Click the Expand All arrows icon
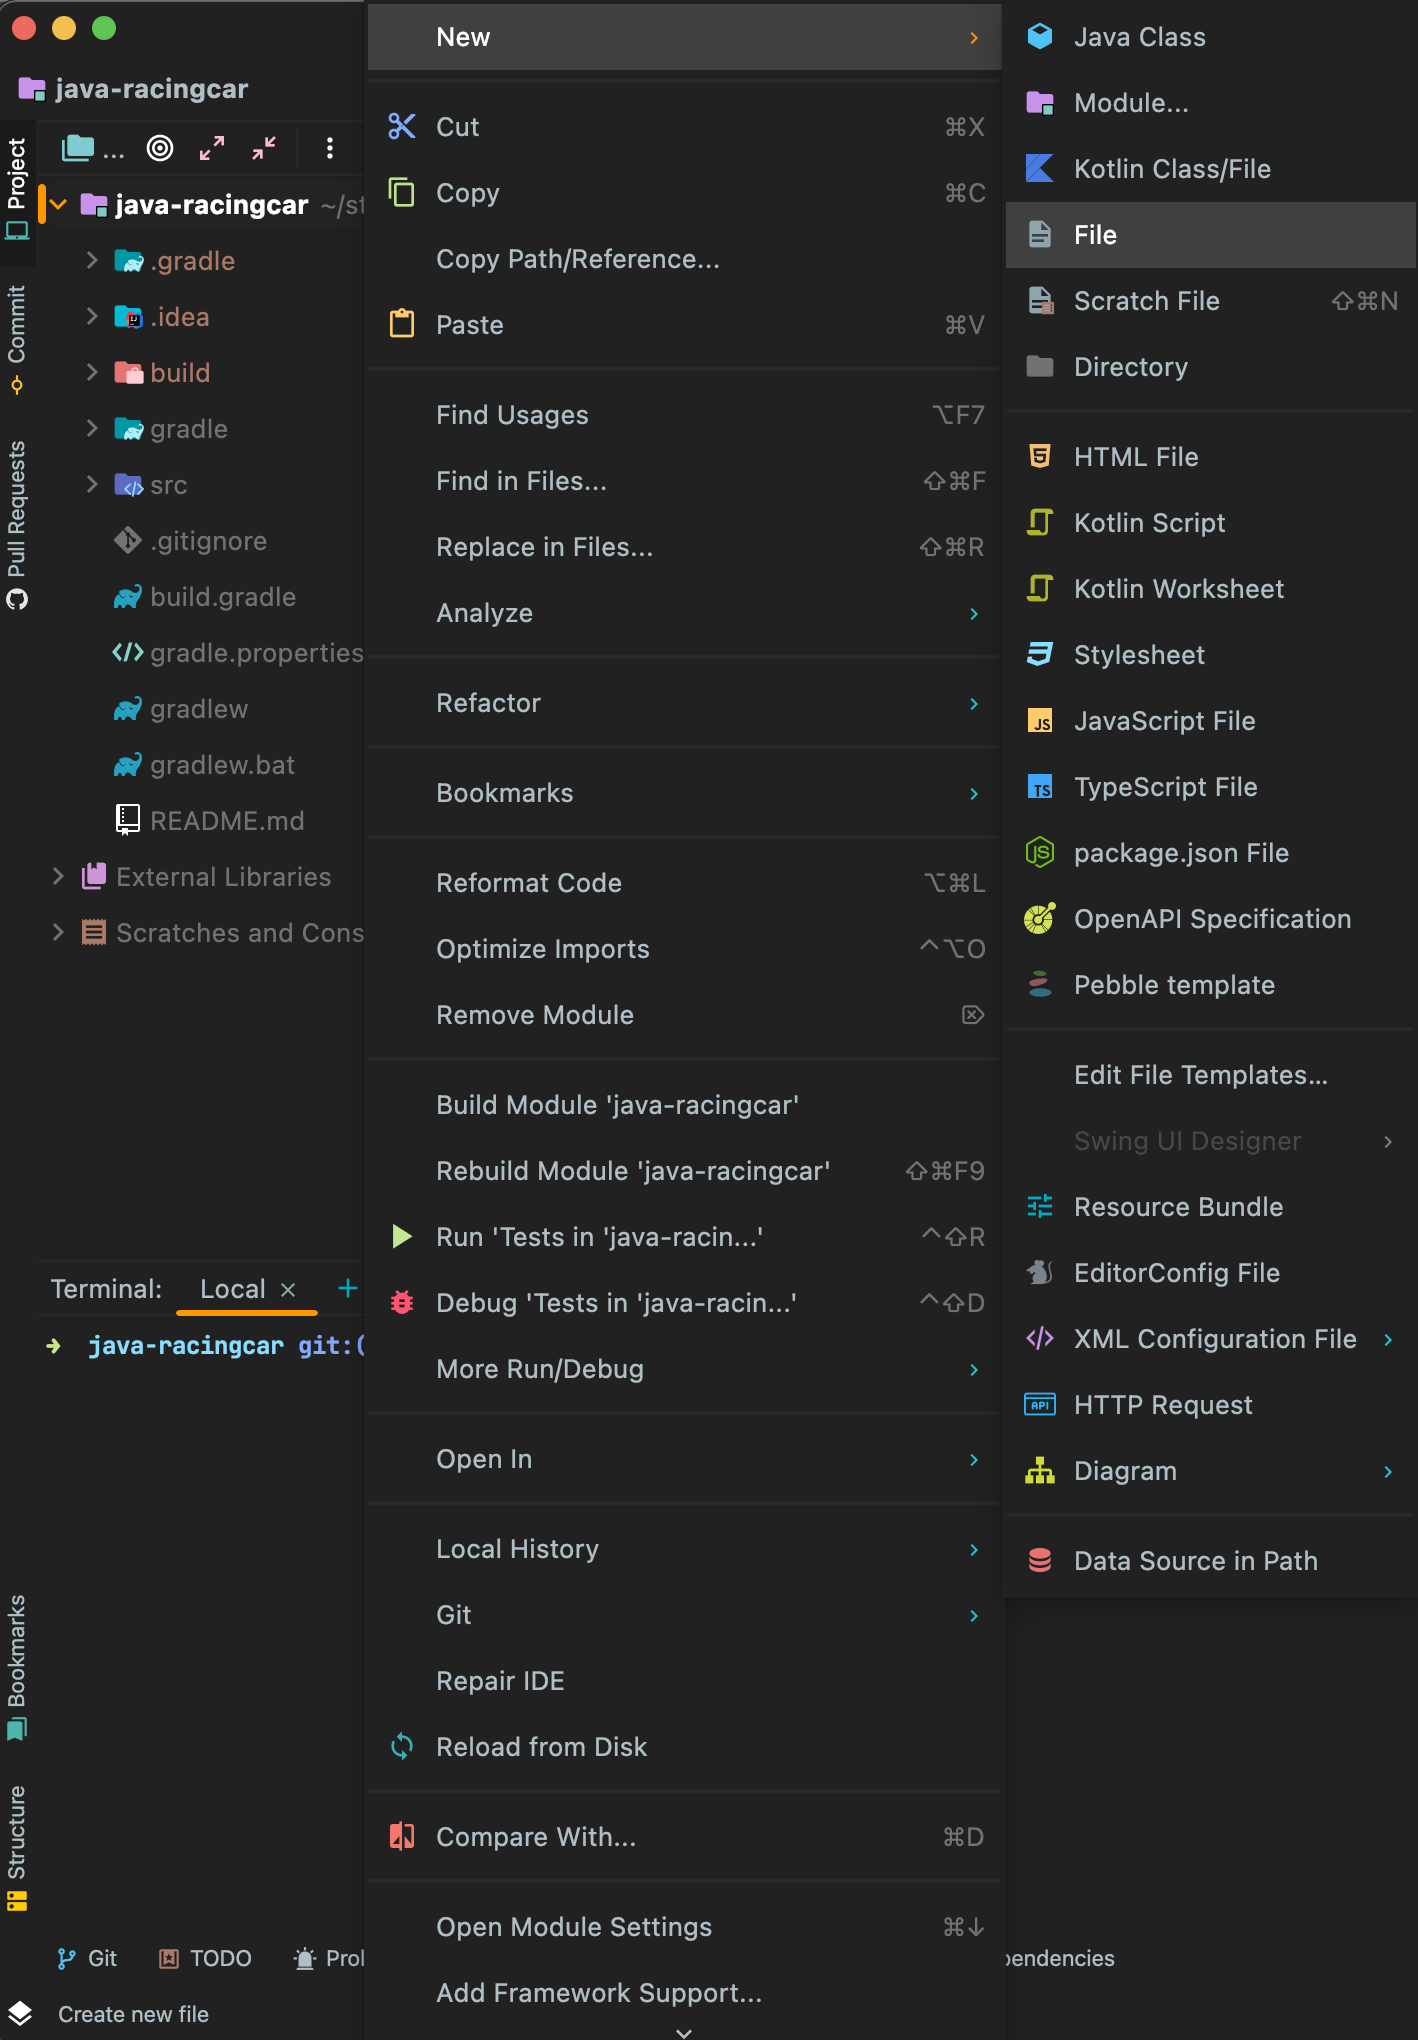This screenshot has width=1418, height=2040. click(212, 149)
